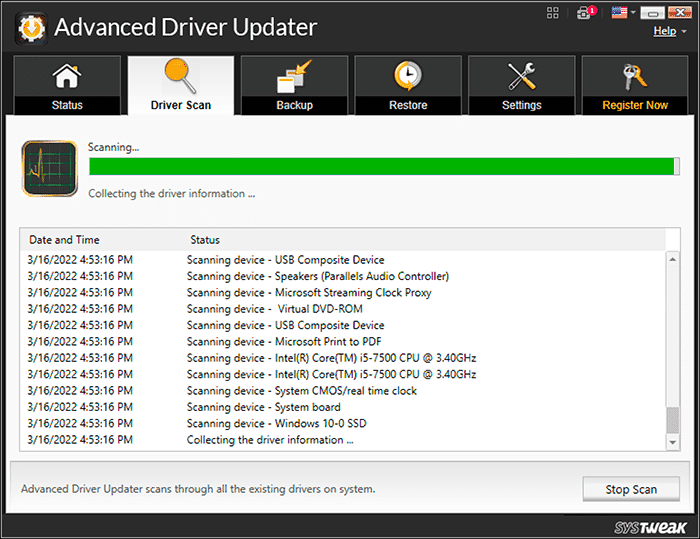
Task: Go to the Restore tab
Action: [408, 86]
